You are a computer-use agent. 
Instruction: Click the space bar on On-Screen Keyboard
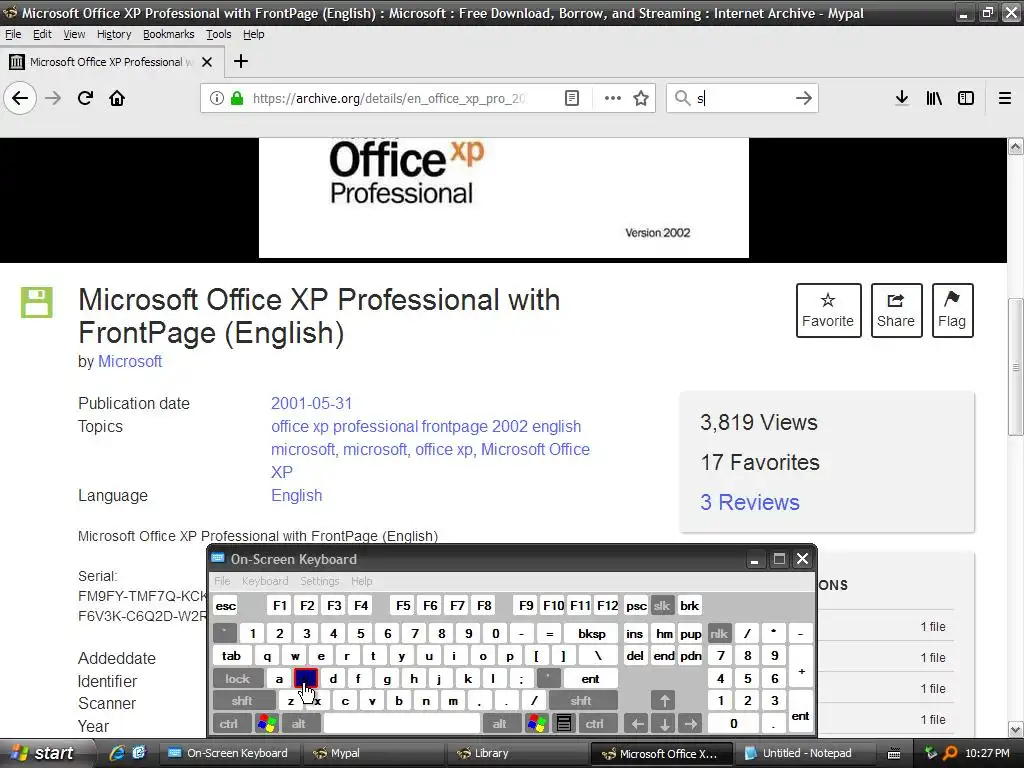[402, 724]
